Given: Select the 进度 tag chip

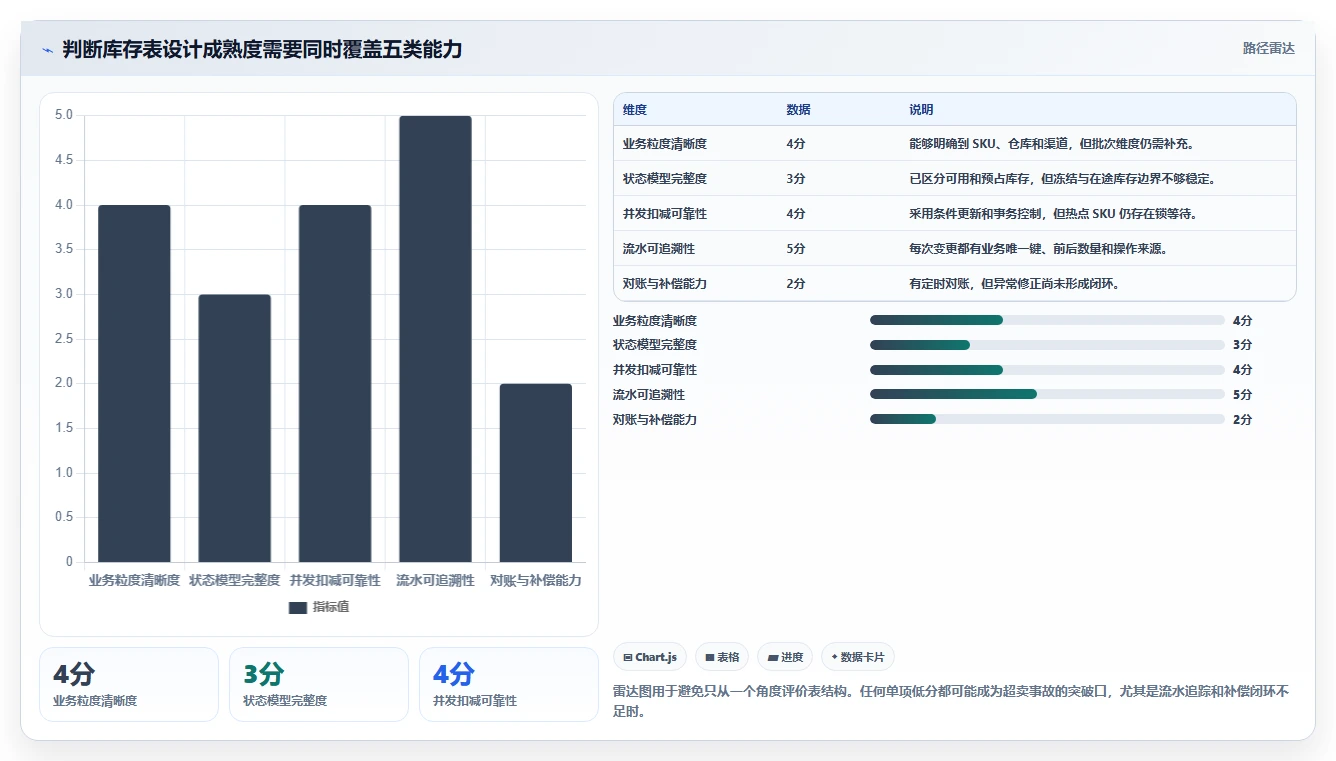Looking at the screenshot, I should pyautogui.click(x=785, y=657).
